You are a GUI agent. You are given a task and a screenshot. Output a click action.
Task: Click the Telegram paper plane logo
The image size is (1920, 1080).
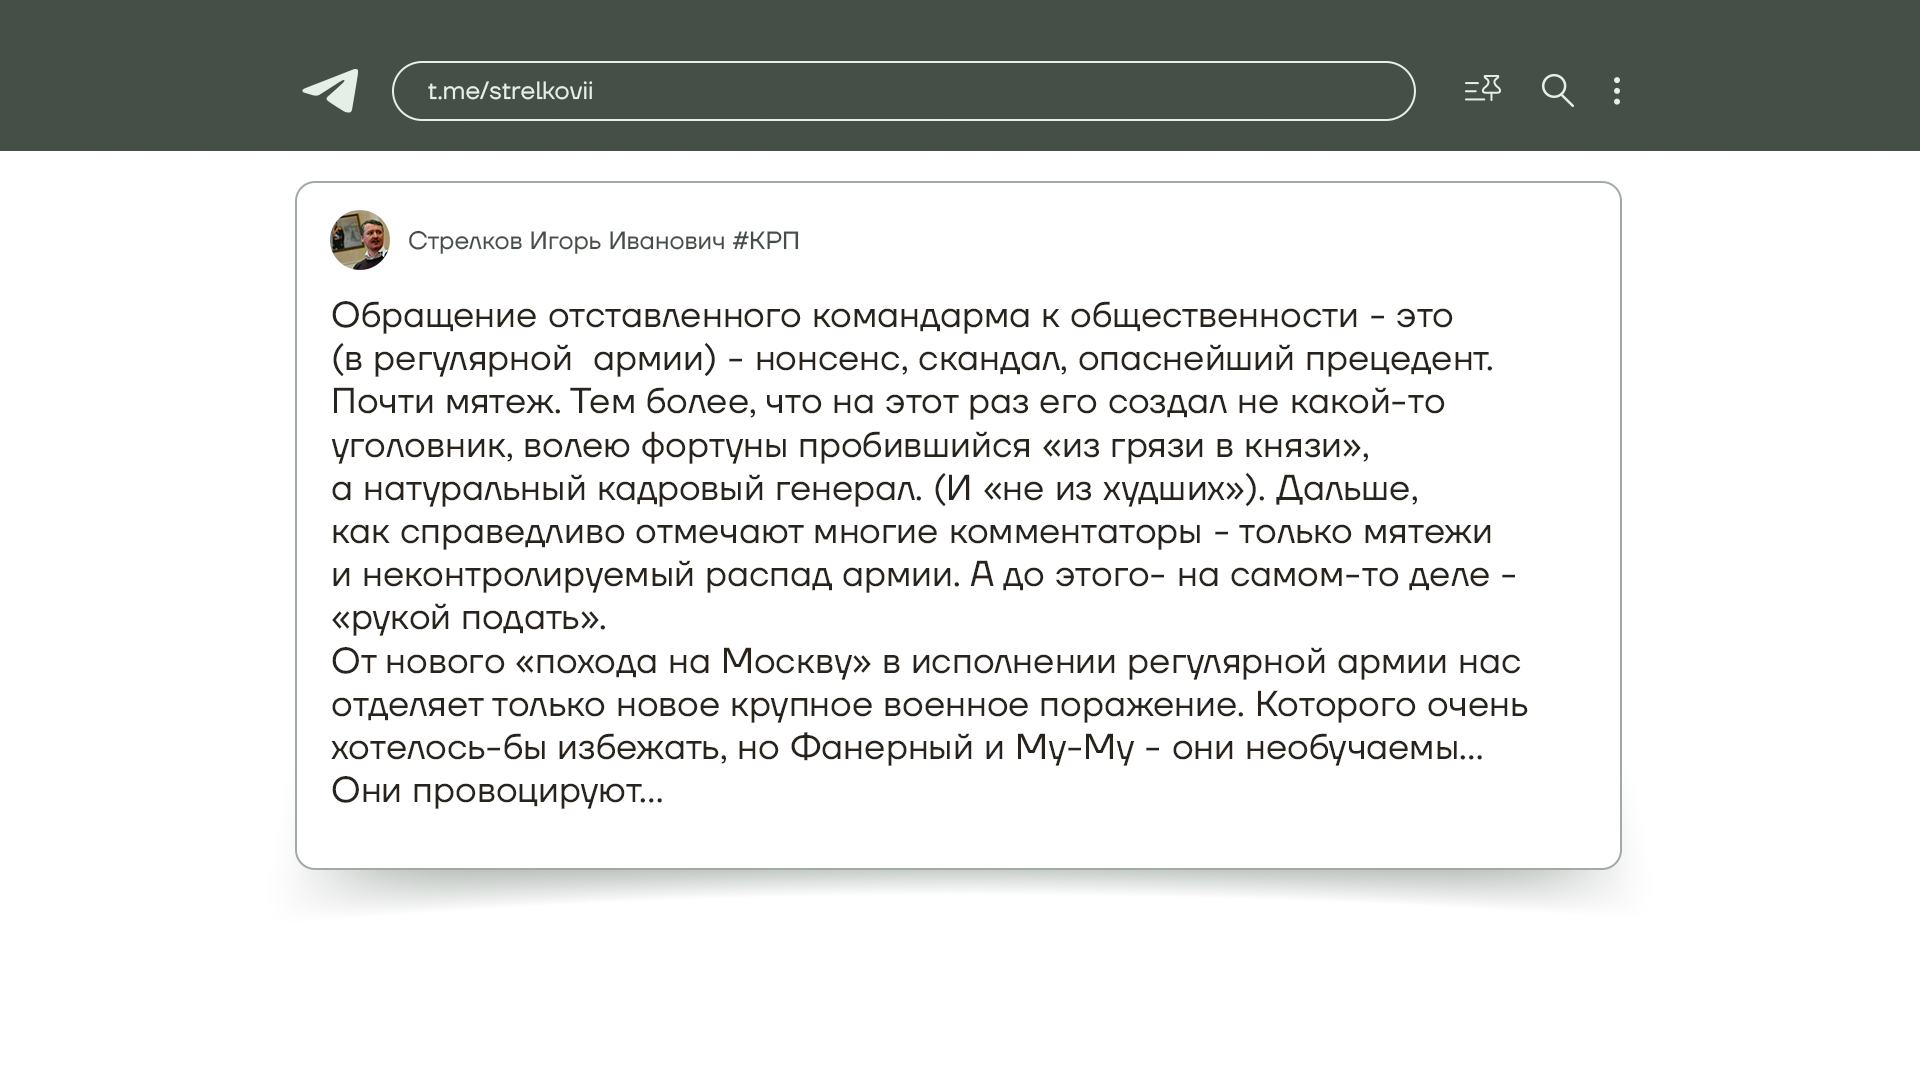pos(331,91)
